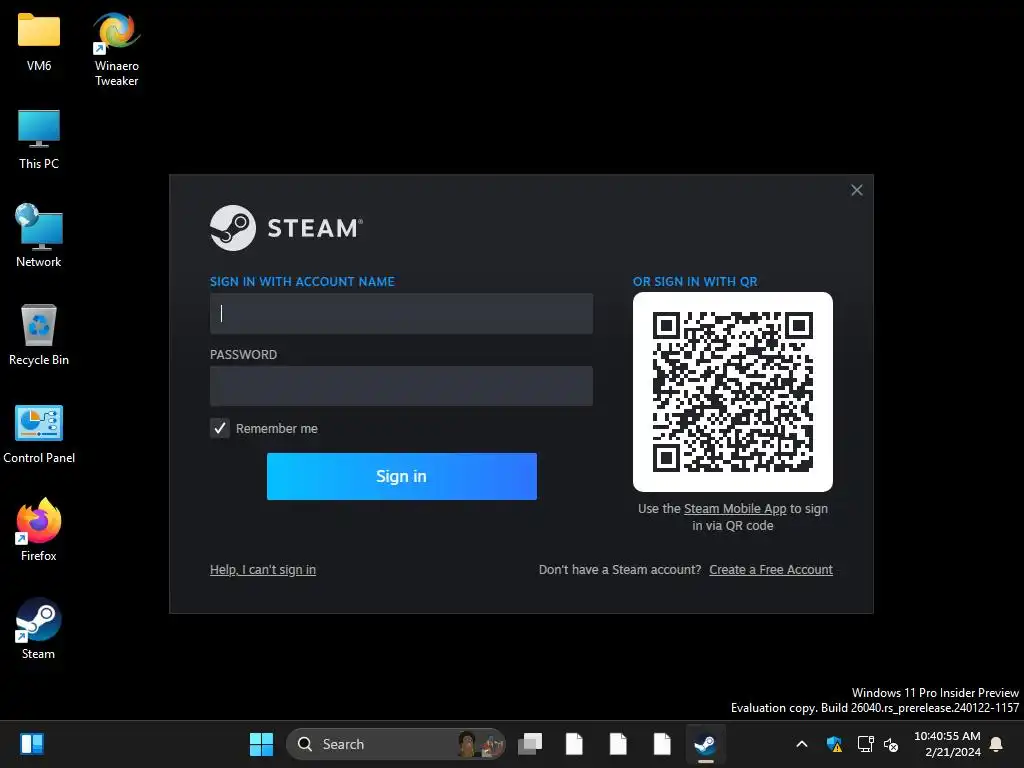Select the Winaero Tweaker desktop shortcut
1024x768 pixels.
click(116, 48)
